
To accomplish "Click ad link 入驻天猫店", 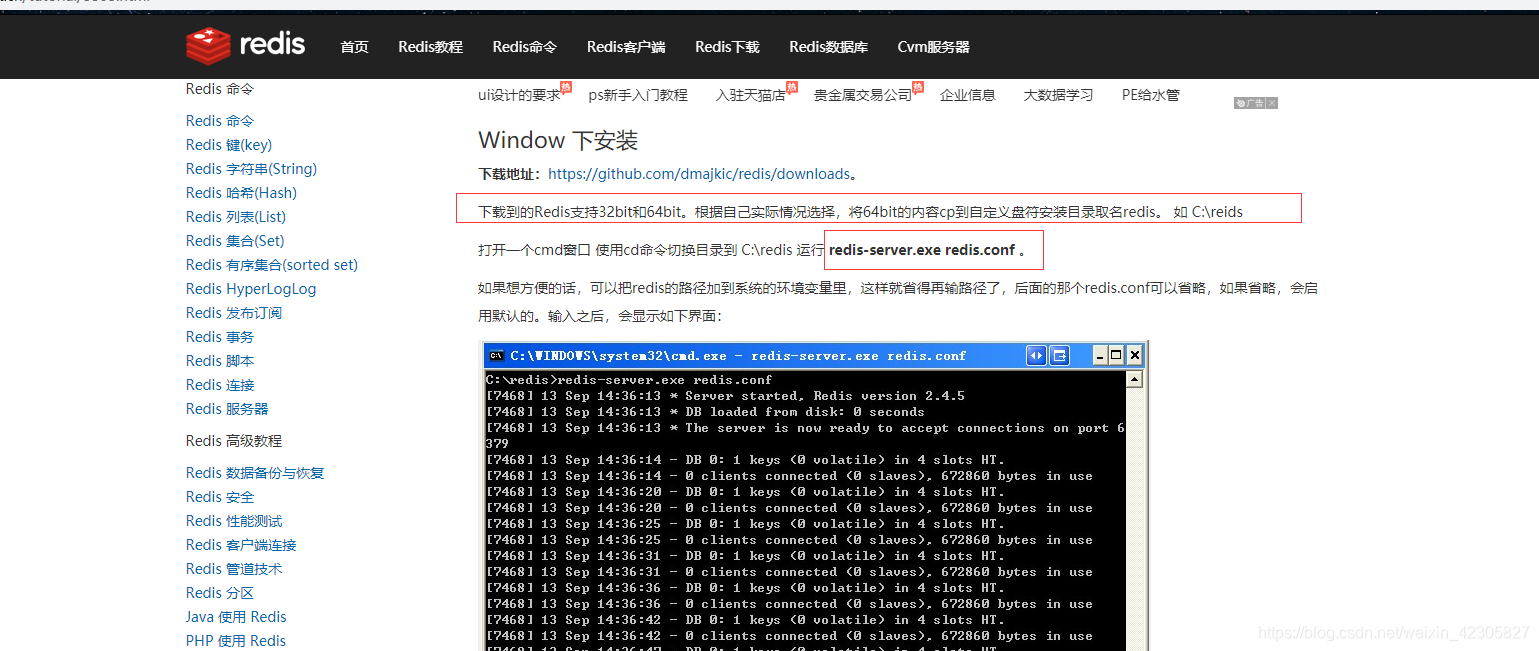I will click(x=751, y=95).
